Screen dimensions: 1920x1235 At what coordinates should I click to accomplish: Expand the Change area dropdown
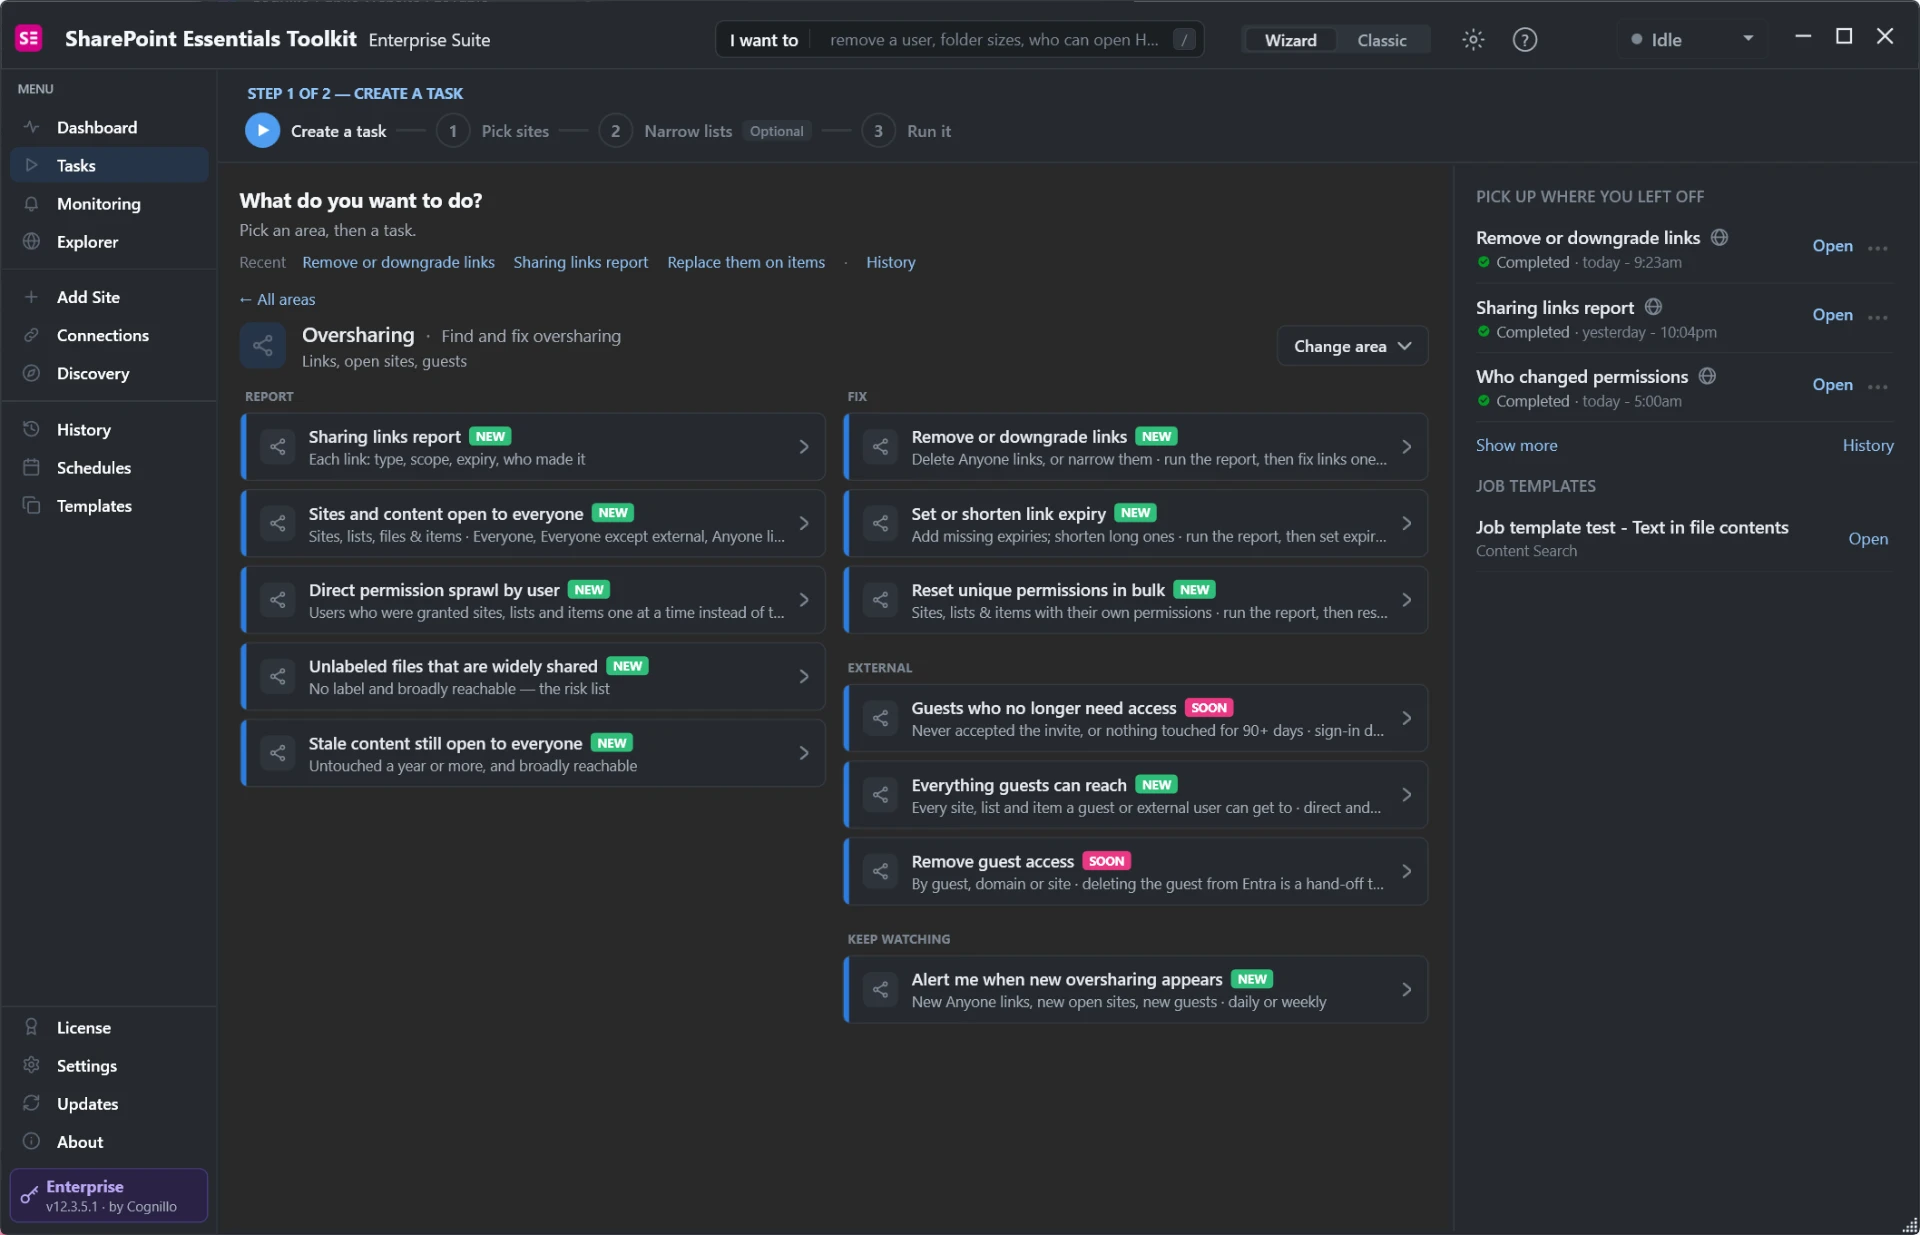(x=1352, y=346)
